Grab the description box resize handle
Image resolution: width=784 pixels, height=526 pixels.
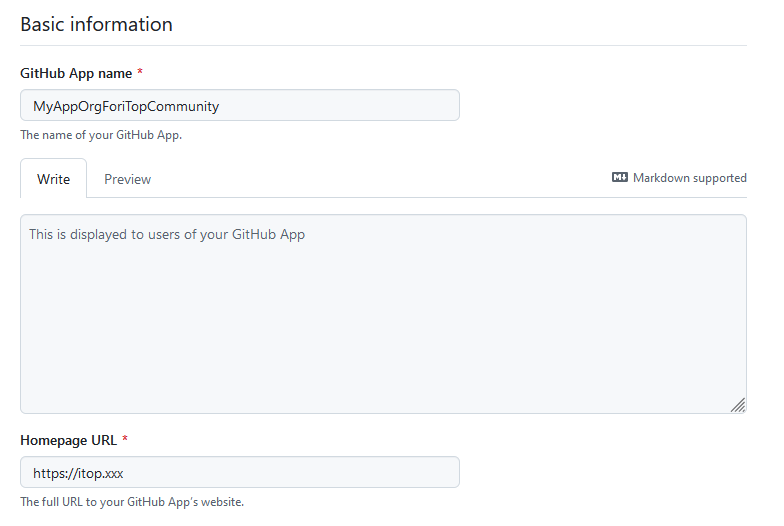tap(737, 404)
